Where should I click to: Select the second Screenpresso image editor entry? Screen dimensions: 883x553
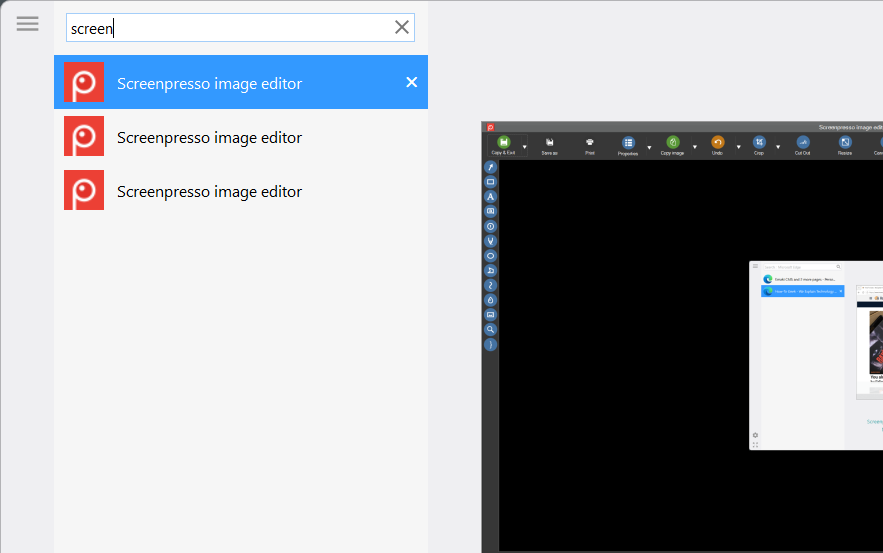240,136
